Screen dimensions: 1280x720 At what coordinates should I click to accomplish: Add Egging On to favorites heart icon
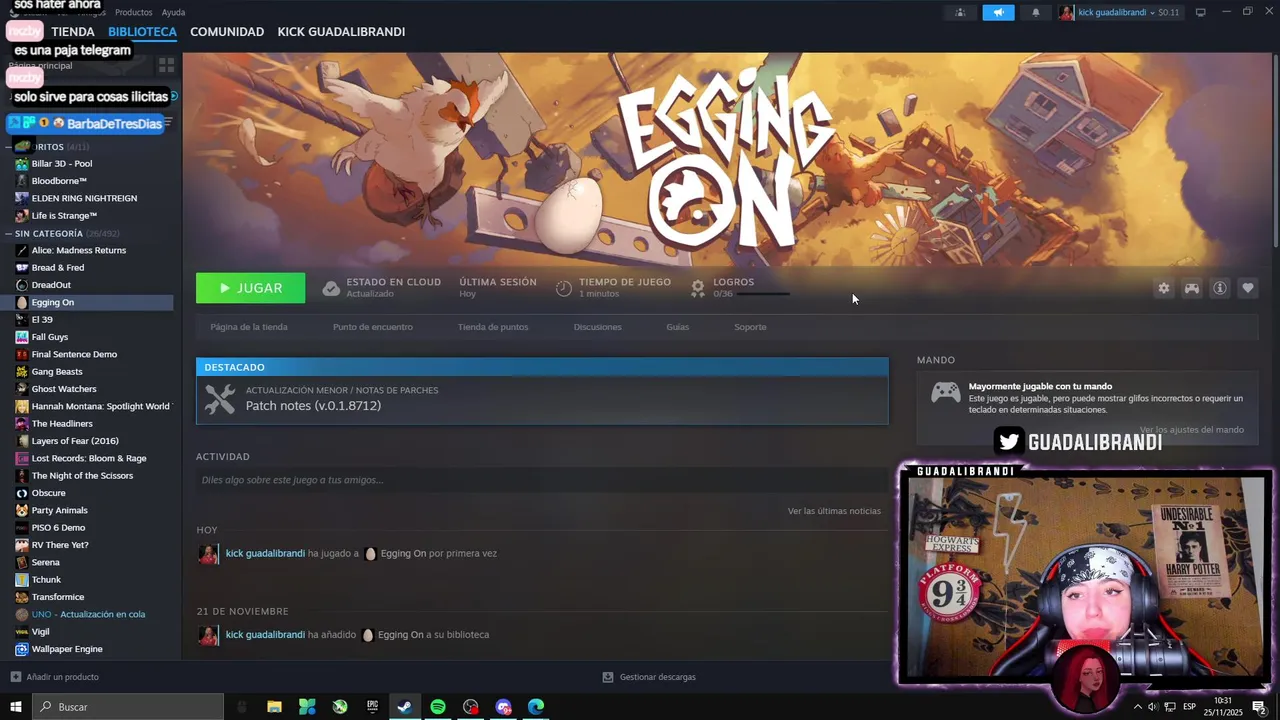pyautogui.click(x=1248, y=288)
